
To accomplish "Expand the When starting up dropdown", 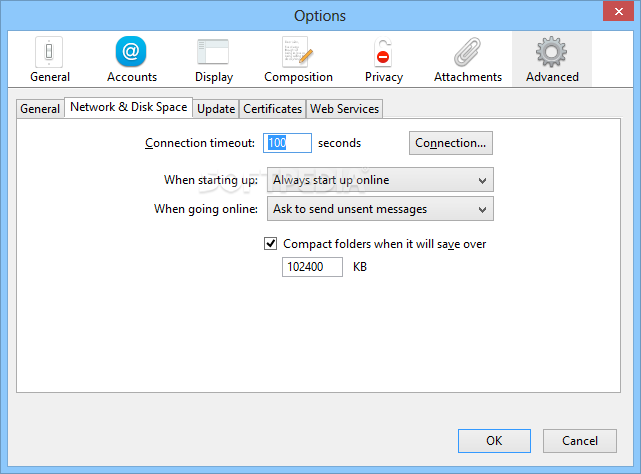I will pyautogui.click(x=380, y=180).
